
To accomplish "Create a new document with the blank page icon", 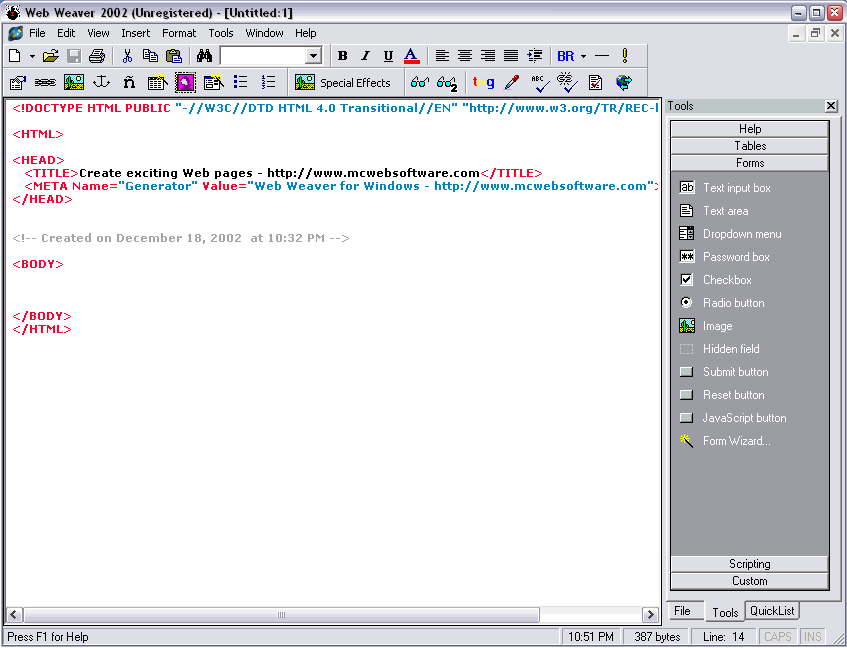I will pos(15,56).
